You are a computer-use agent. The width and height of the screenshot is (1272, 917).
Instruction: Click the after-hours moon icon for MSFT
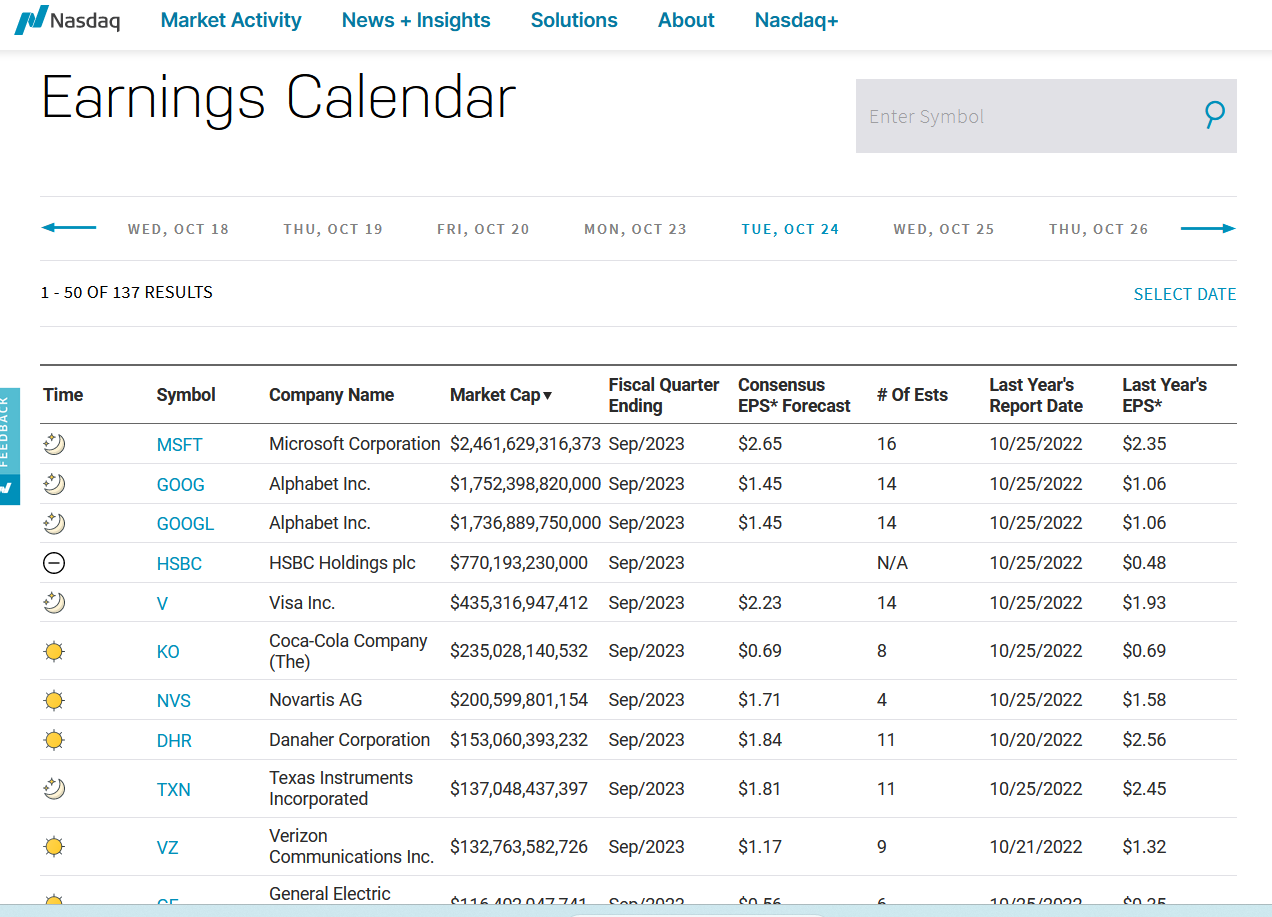(x=54, y=444)
